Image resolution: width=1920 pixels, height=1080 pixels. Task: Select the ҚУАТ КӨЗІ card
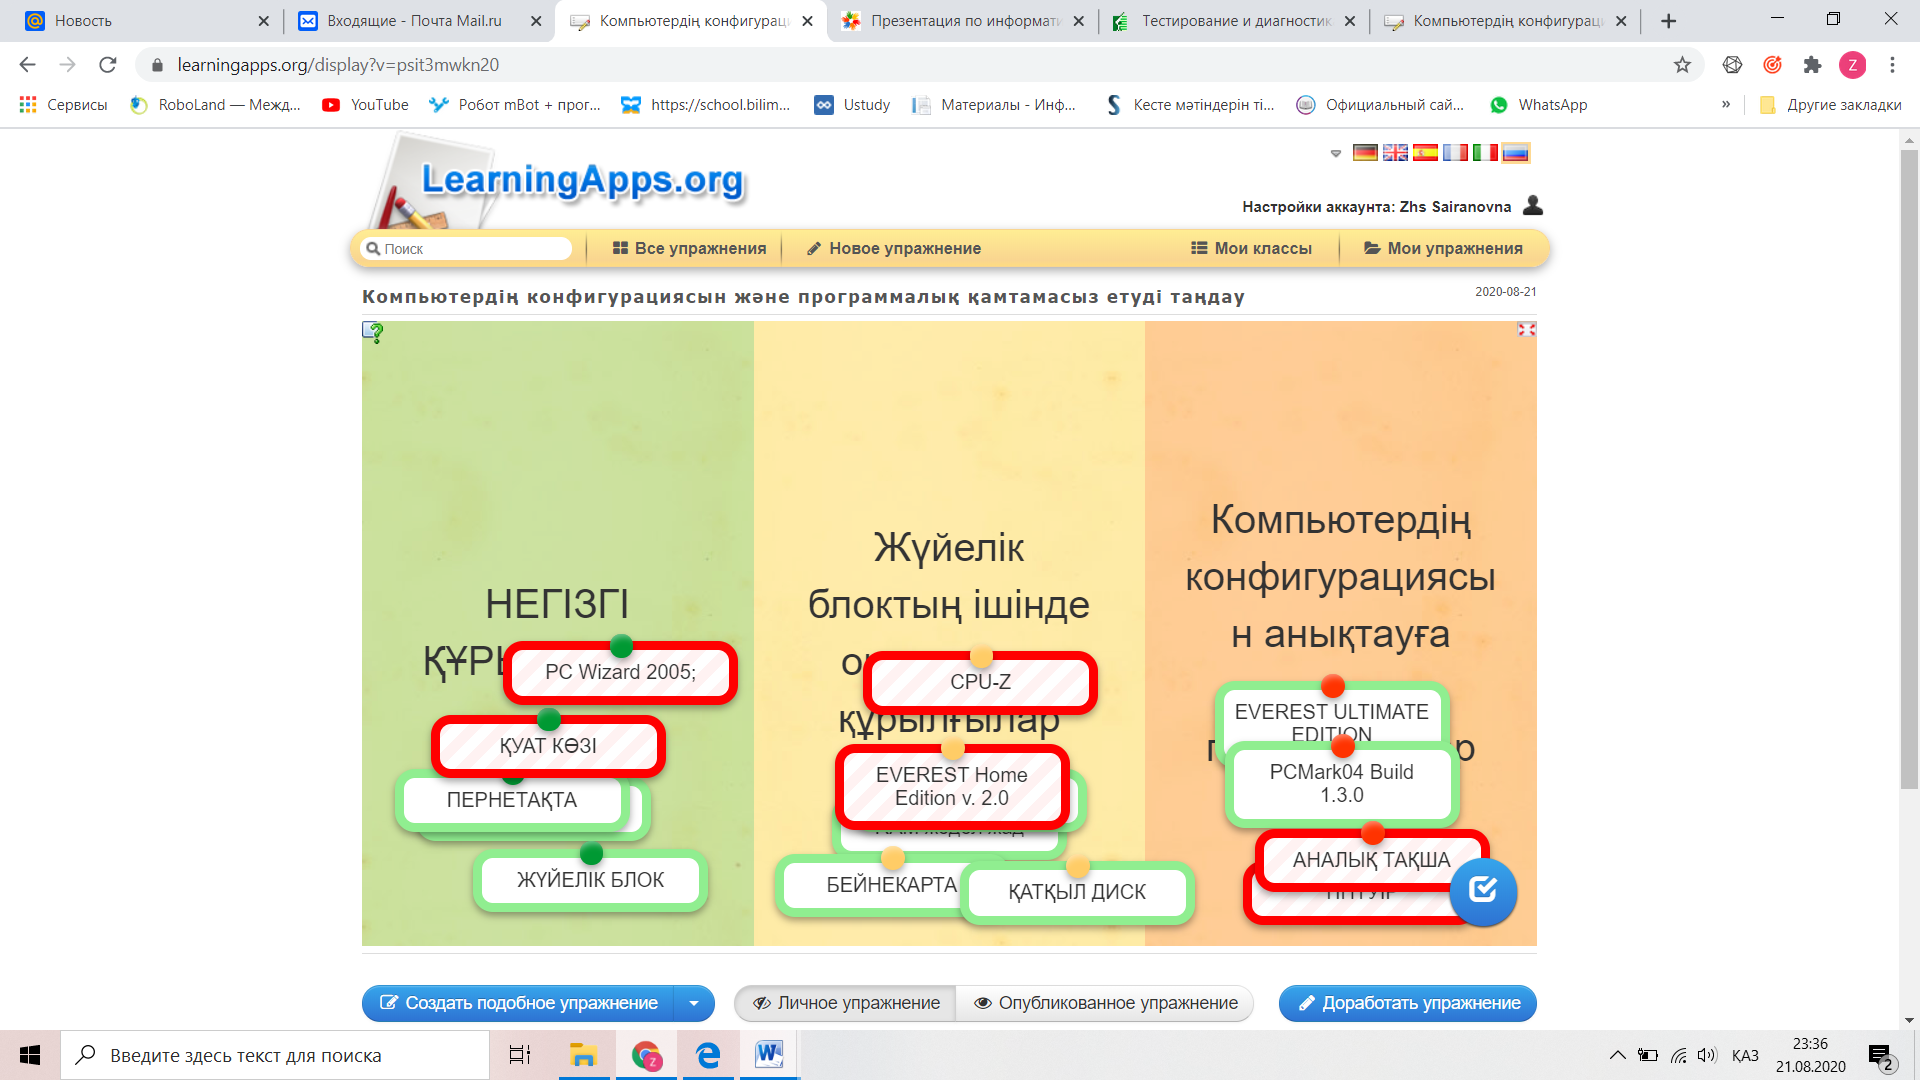click(548, 746)
